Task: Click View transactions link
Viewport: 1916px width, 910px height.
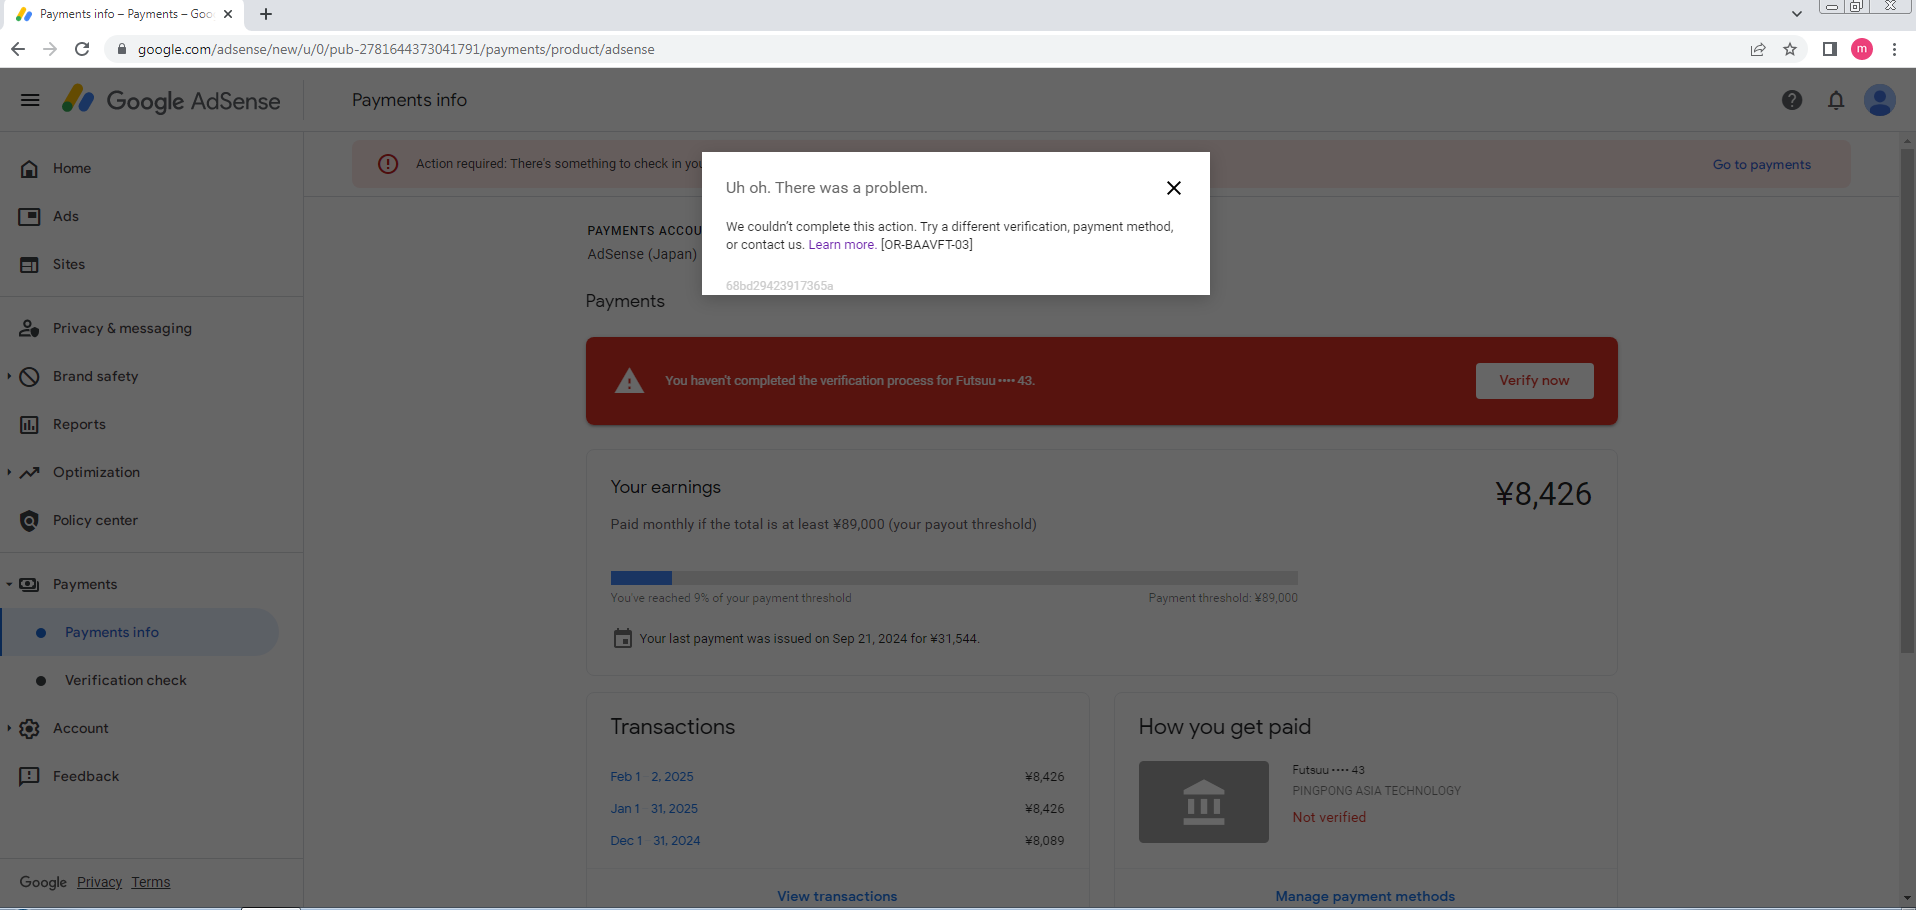Action: [x=837, y=897]
